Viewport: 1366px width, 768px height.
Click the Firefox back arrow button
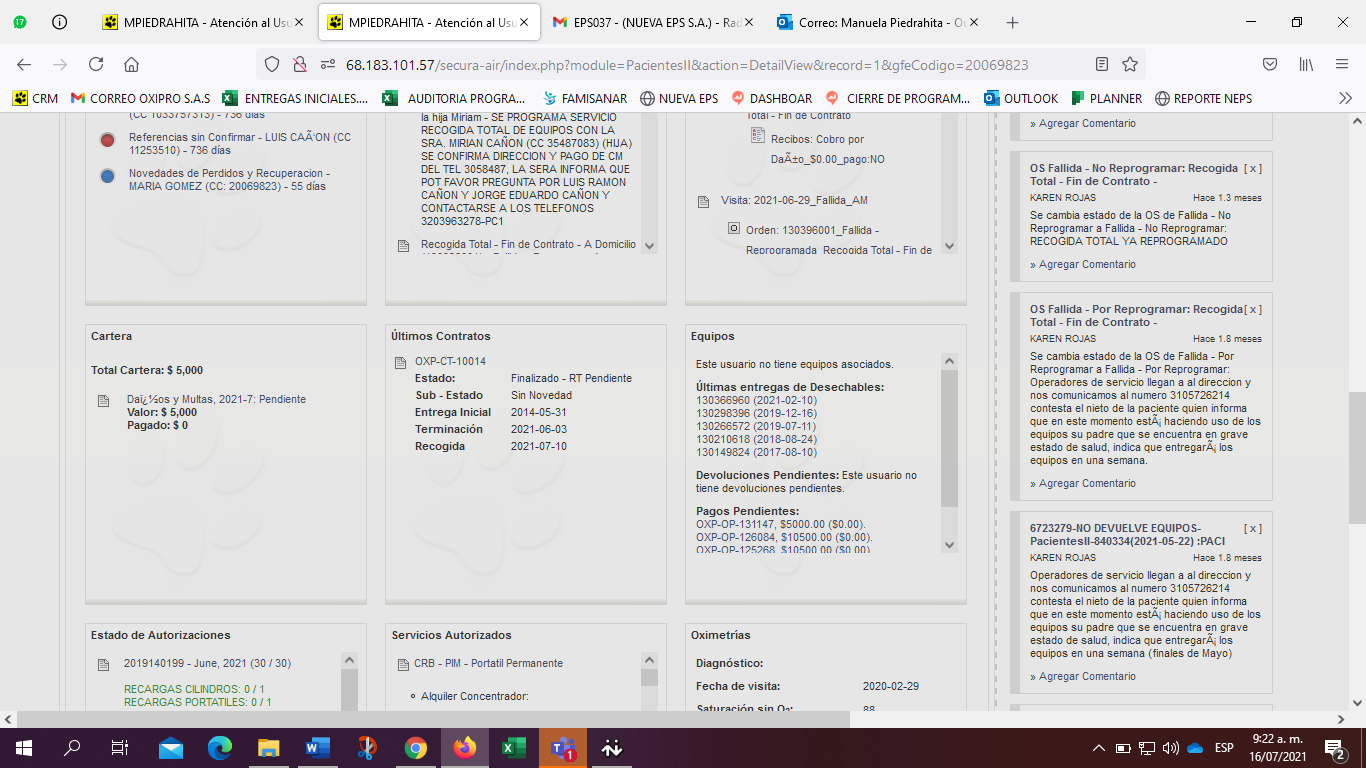(x=24, y=64)
